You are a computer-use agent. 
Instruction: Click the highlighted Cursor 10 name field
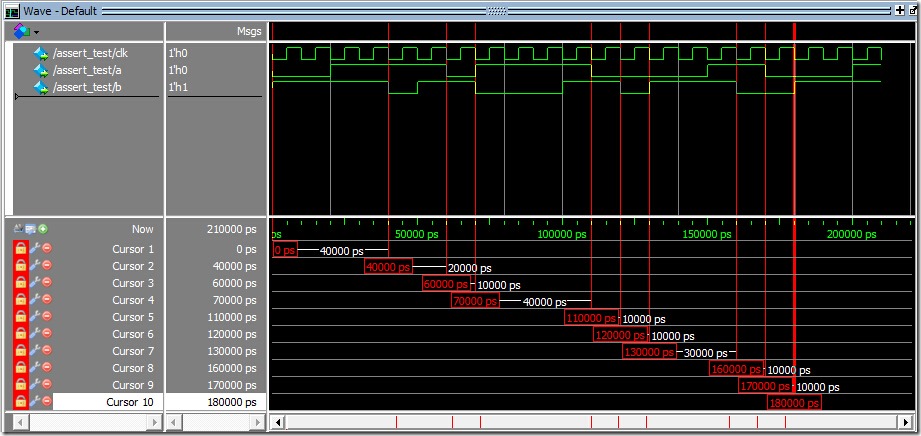pos(108,402)
